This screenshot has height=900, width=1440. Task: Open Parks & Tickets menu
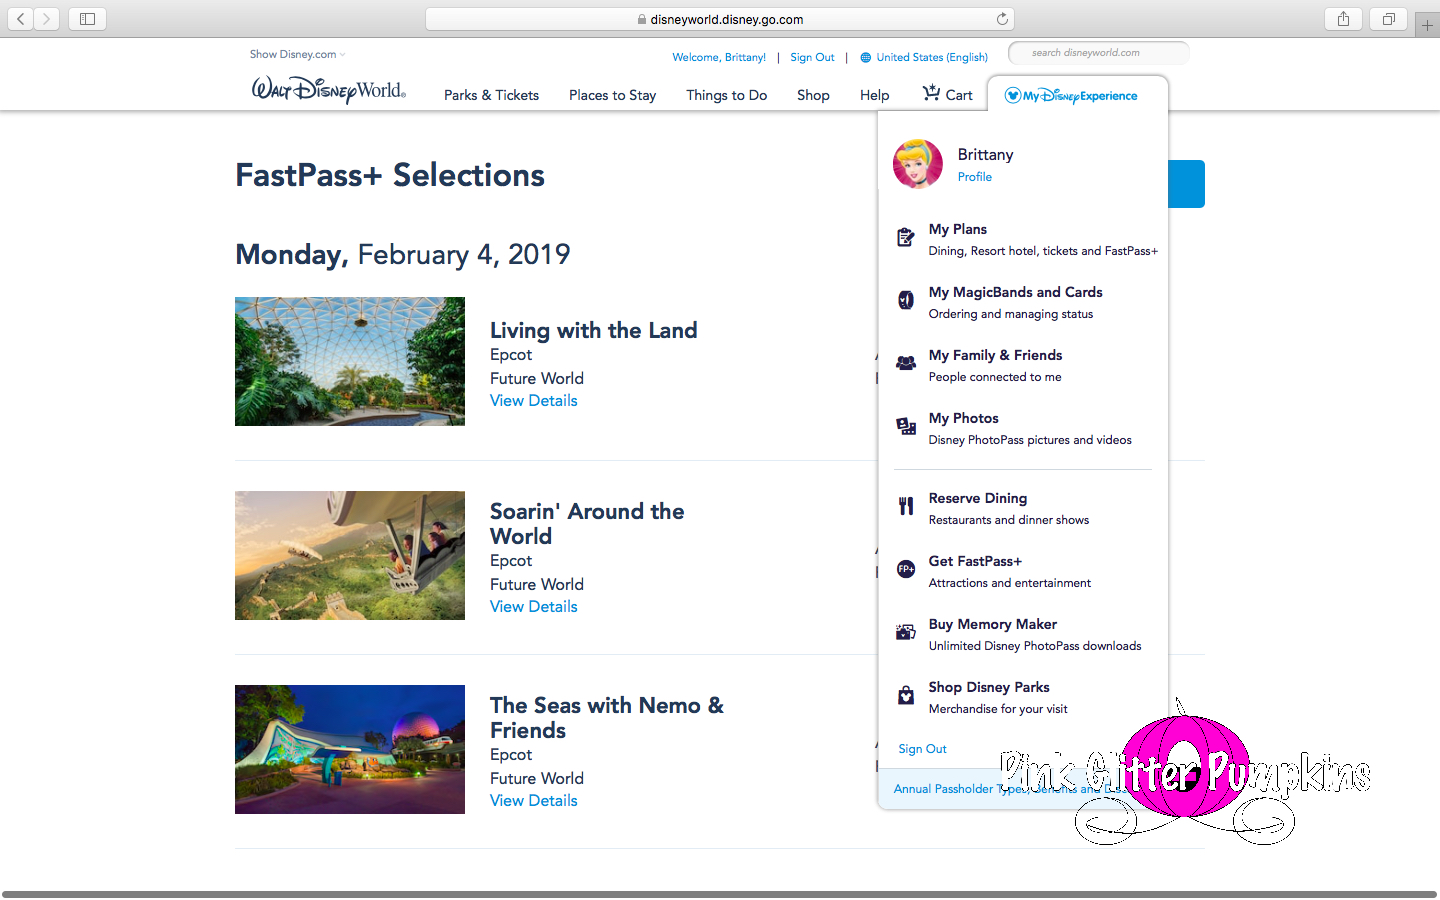(x=491, y=95)
